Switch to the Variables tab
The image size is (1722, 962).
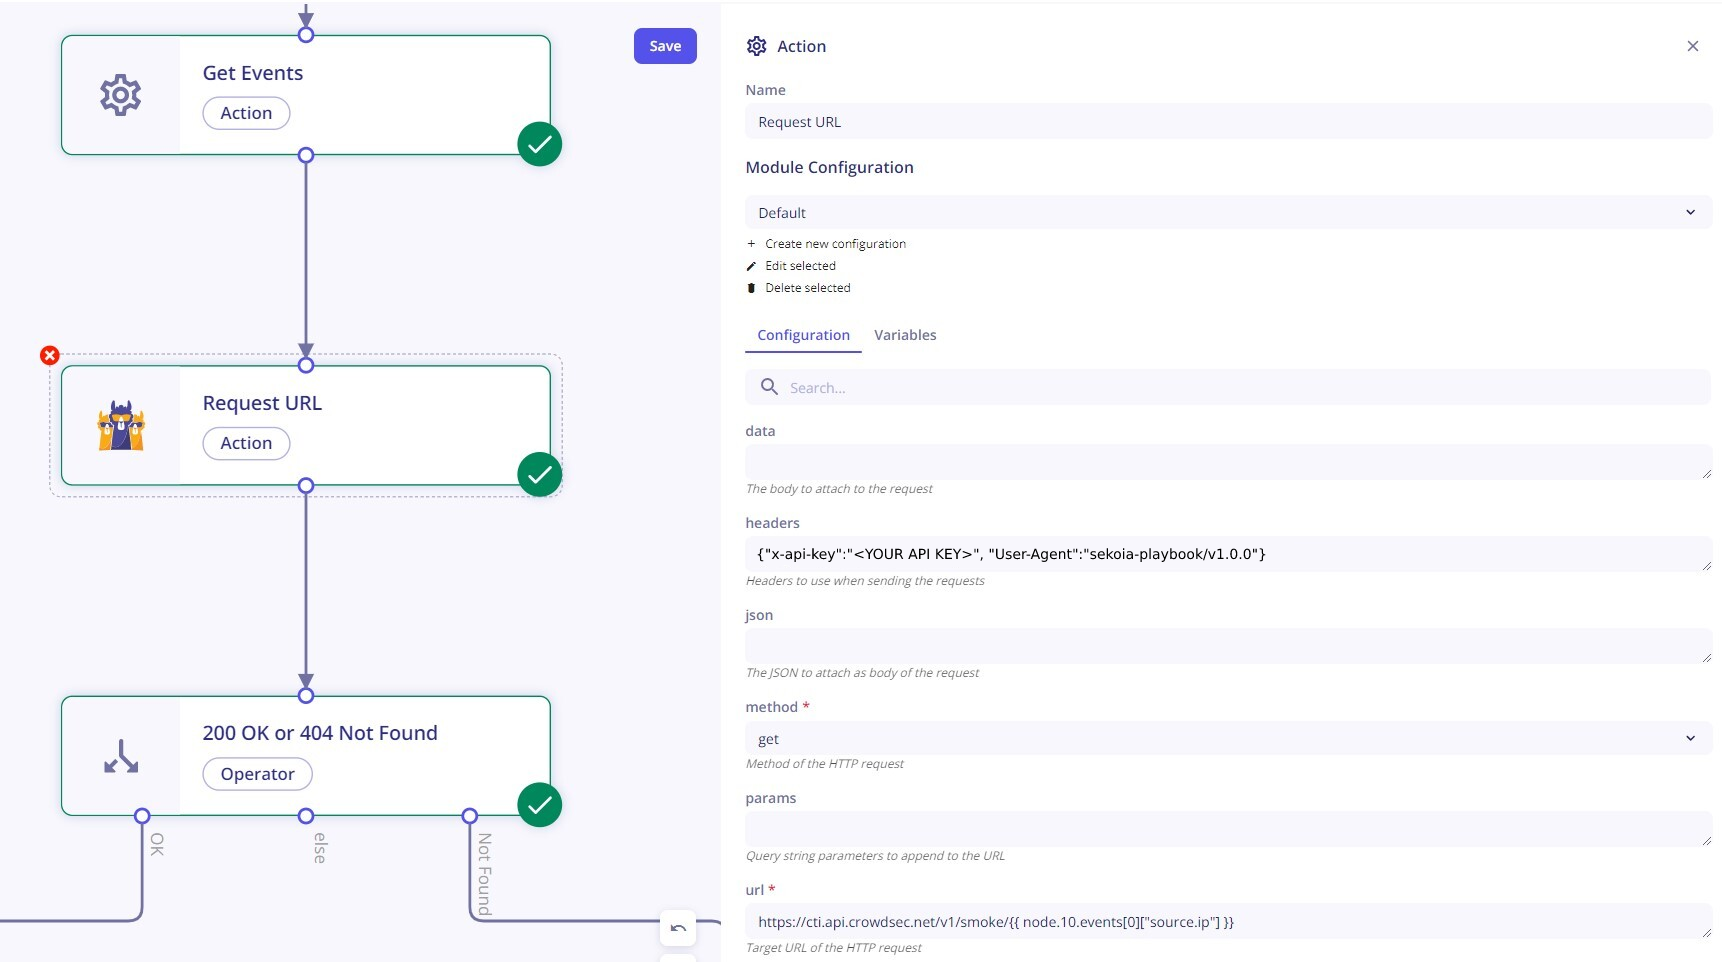[905, 335]
